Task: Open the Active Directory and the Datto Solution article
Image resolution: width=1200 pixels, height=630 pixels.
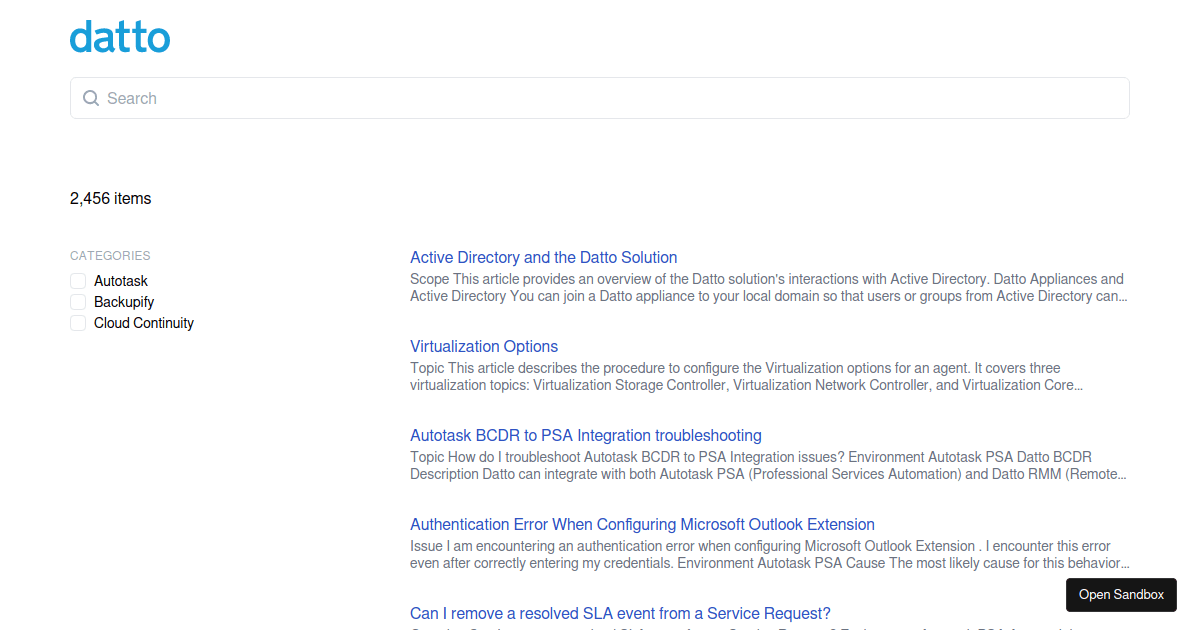Action: (543, 257)
